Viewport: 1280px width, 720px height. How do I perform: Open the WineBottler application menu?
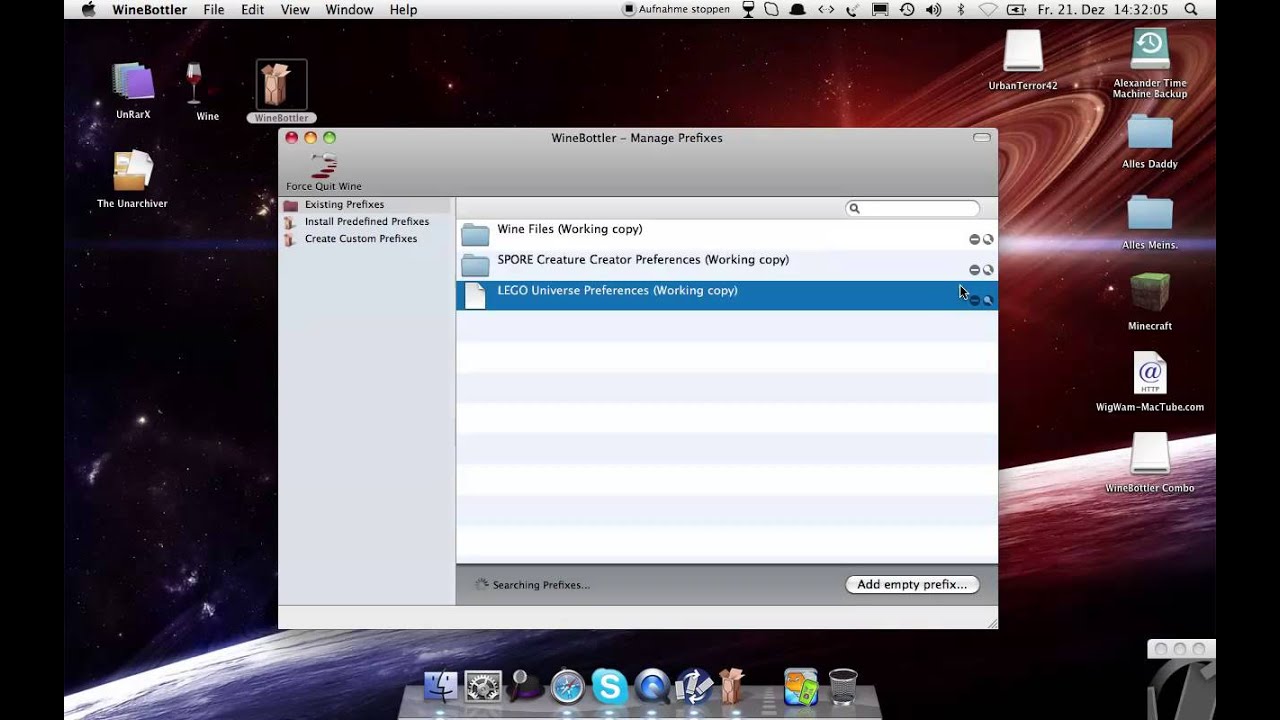pyautogui.click(x=149, y=9)
